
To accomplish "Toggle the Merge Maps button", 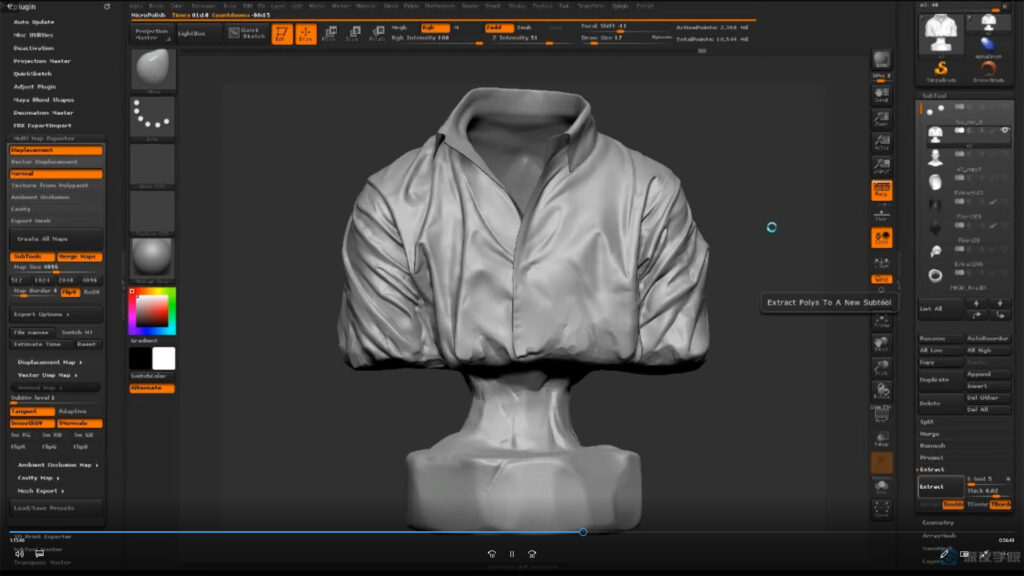I will (79, 257).
